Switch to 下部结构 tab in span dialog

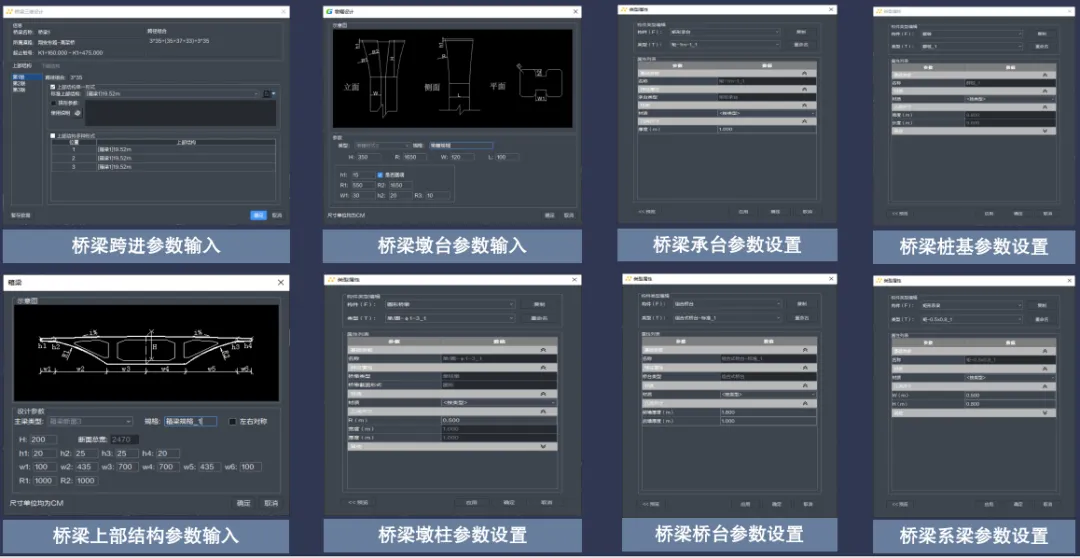pos(51,66)
